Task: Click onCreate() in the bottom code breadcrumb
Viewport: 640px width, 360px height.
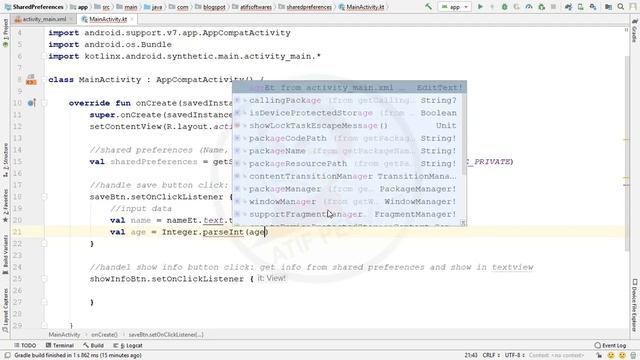Action: pyautogui.click(x=104, y=334)
